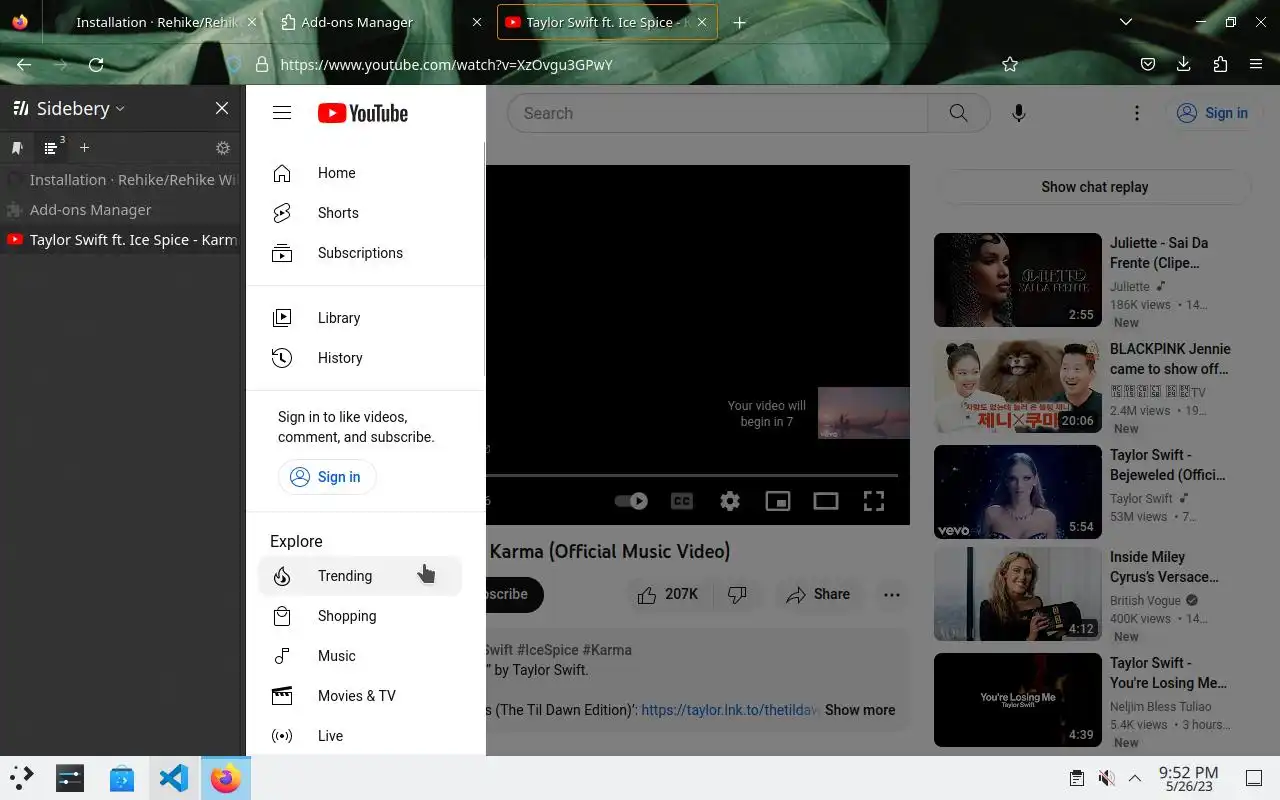Open the YouTube hamburger guide menu
Image resolution: width=1280 pixels, height=800 pixels.
[x=282, y=113]
